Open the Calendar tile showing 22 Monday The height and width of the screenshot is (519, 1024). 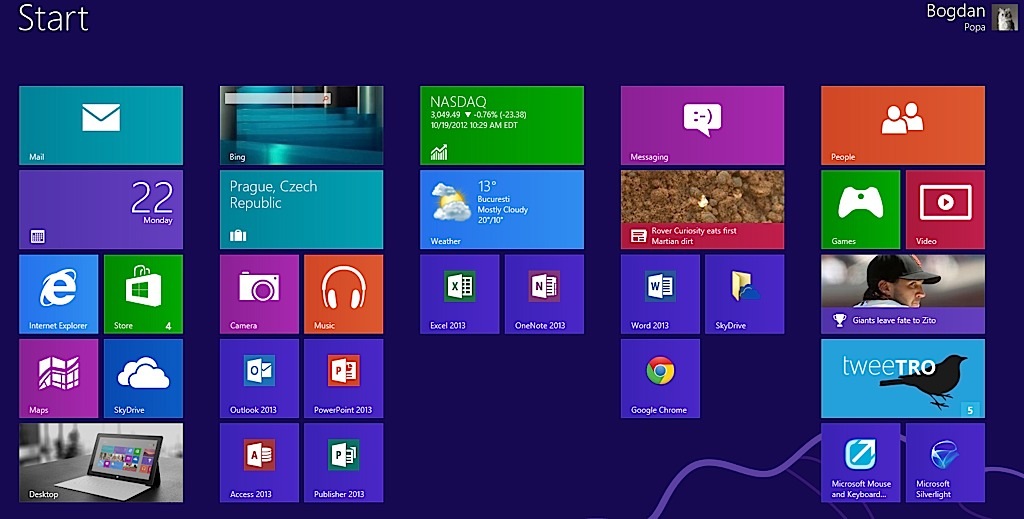pos(101,210)
